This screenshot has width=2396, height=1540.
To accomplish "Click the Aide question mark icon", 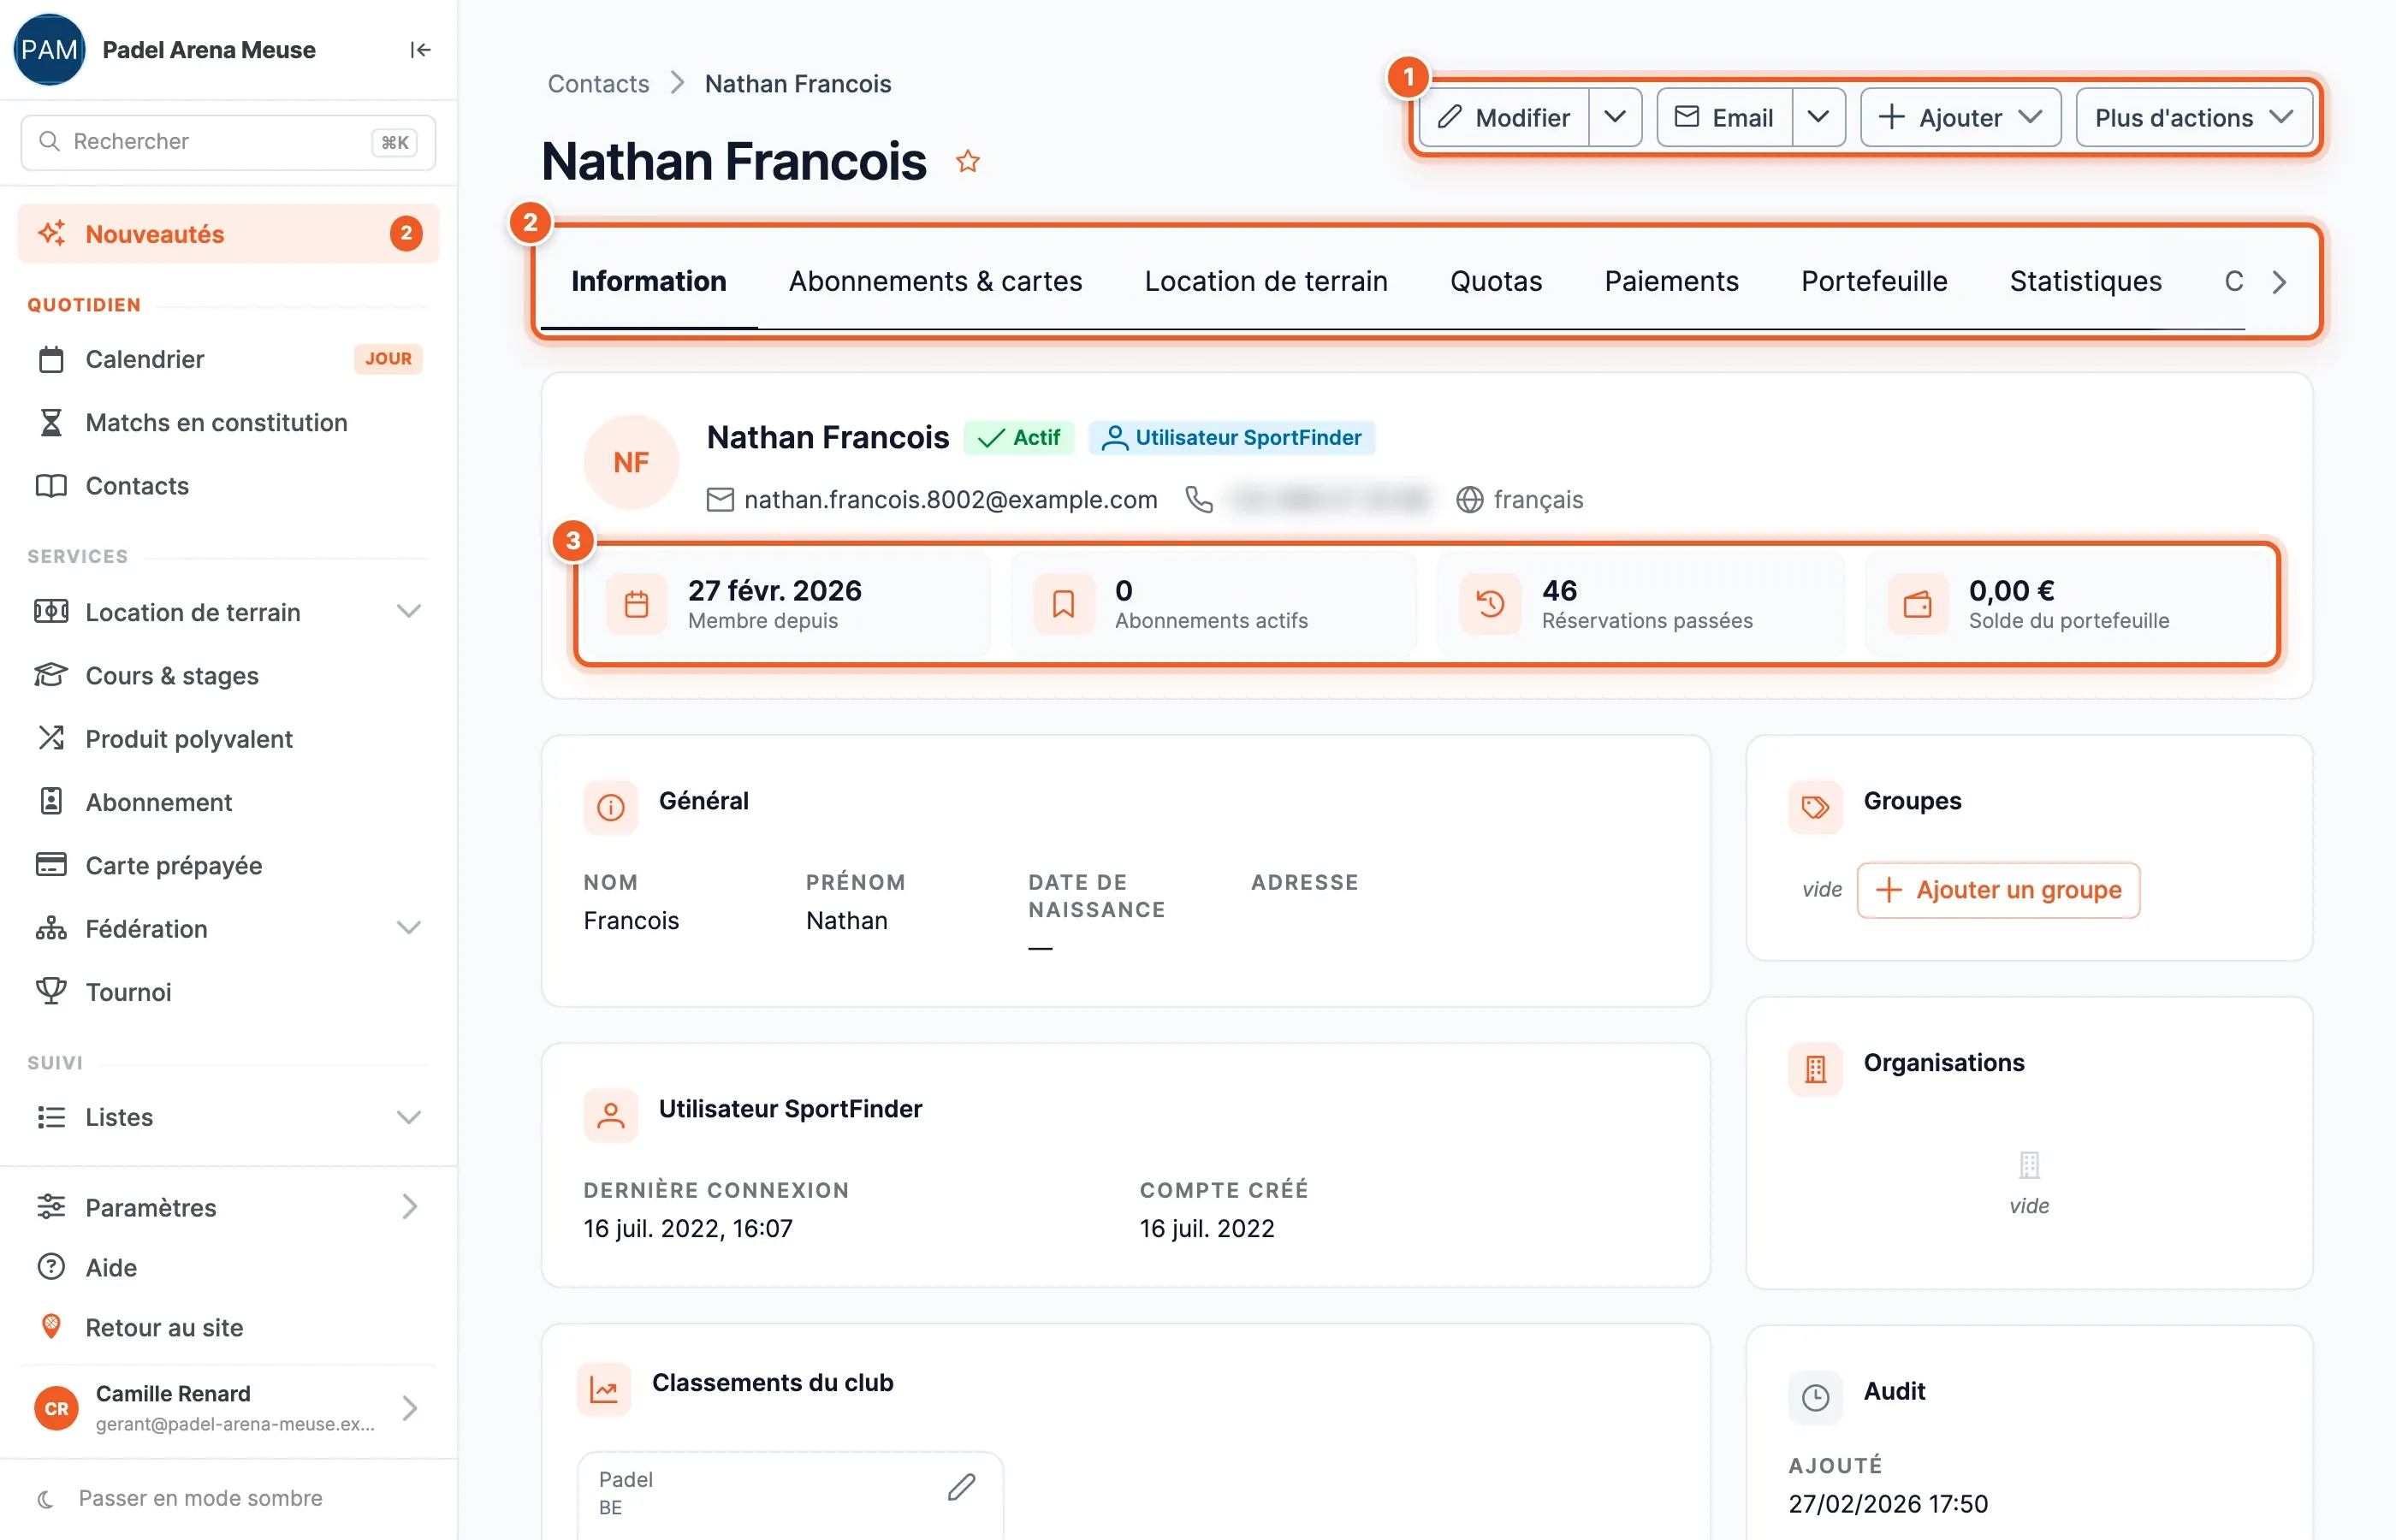I will pyautogui.click(x=51, y=1267).
